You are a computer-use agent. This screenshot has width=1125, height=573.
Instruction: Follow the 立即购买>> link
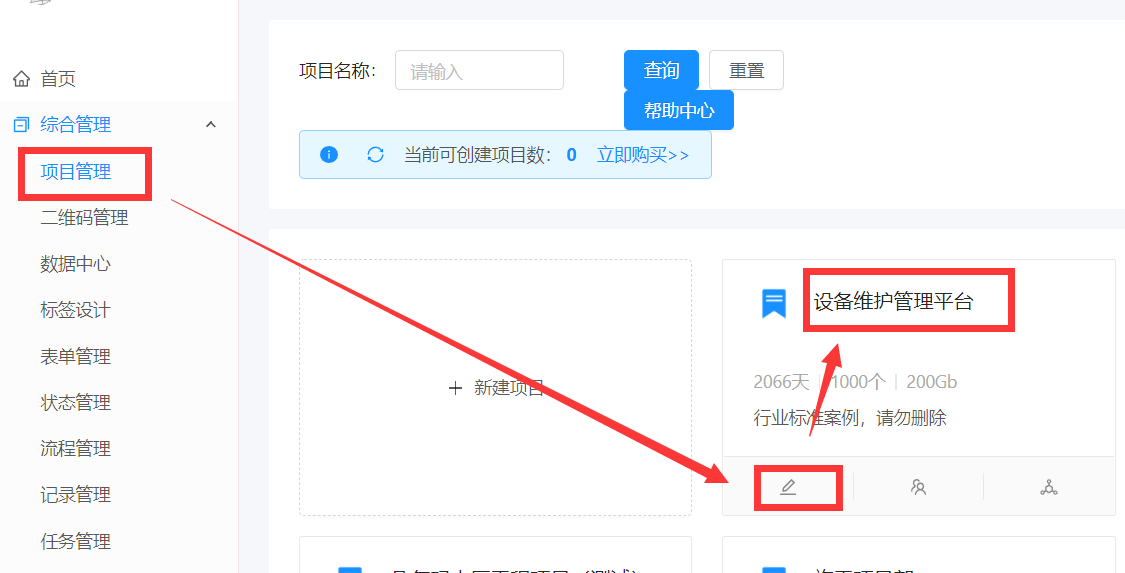(x=643, y=155)
